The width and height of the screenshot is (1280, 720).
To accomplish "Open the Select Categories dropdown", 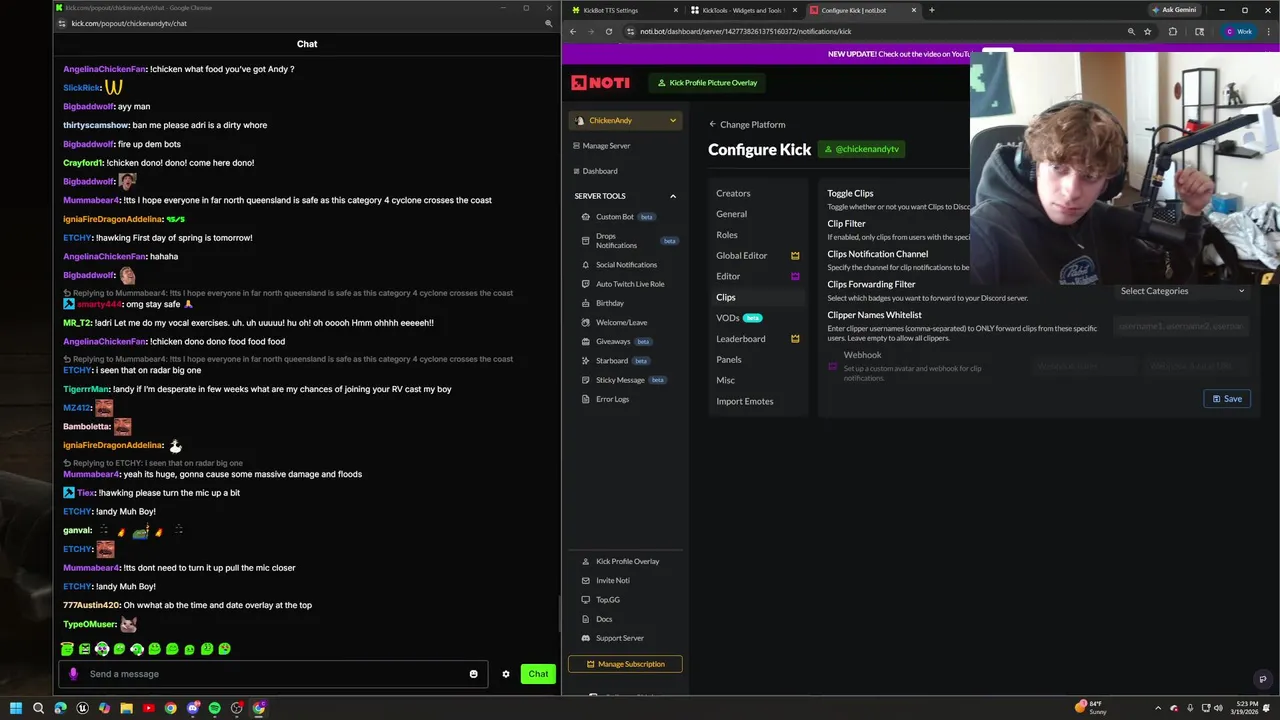I will (x=1182, y=291).
